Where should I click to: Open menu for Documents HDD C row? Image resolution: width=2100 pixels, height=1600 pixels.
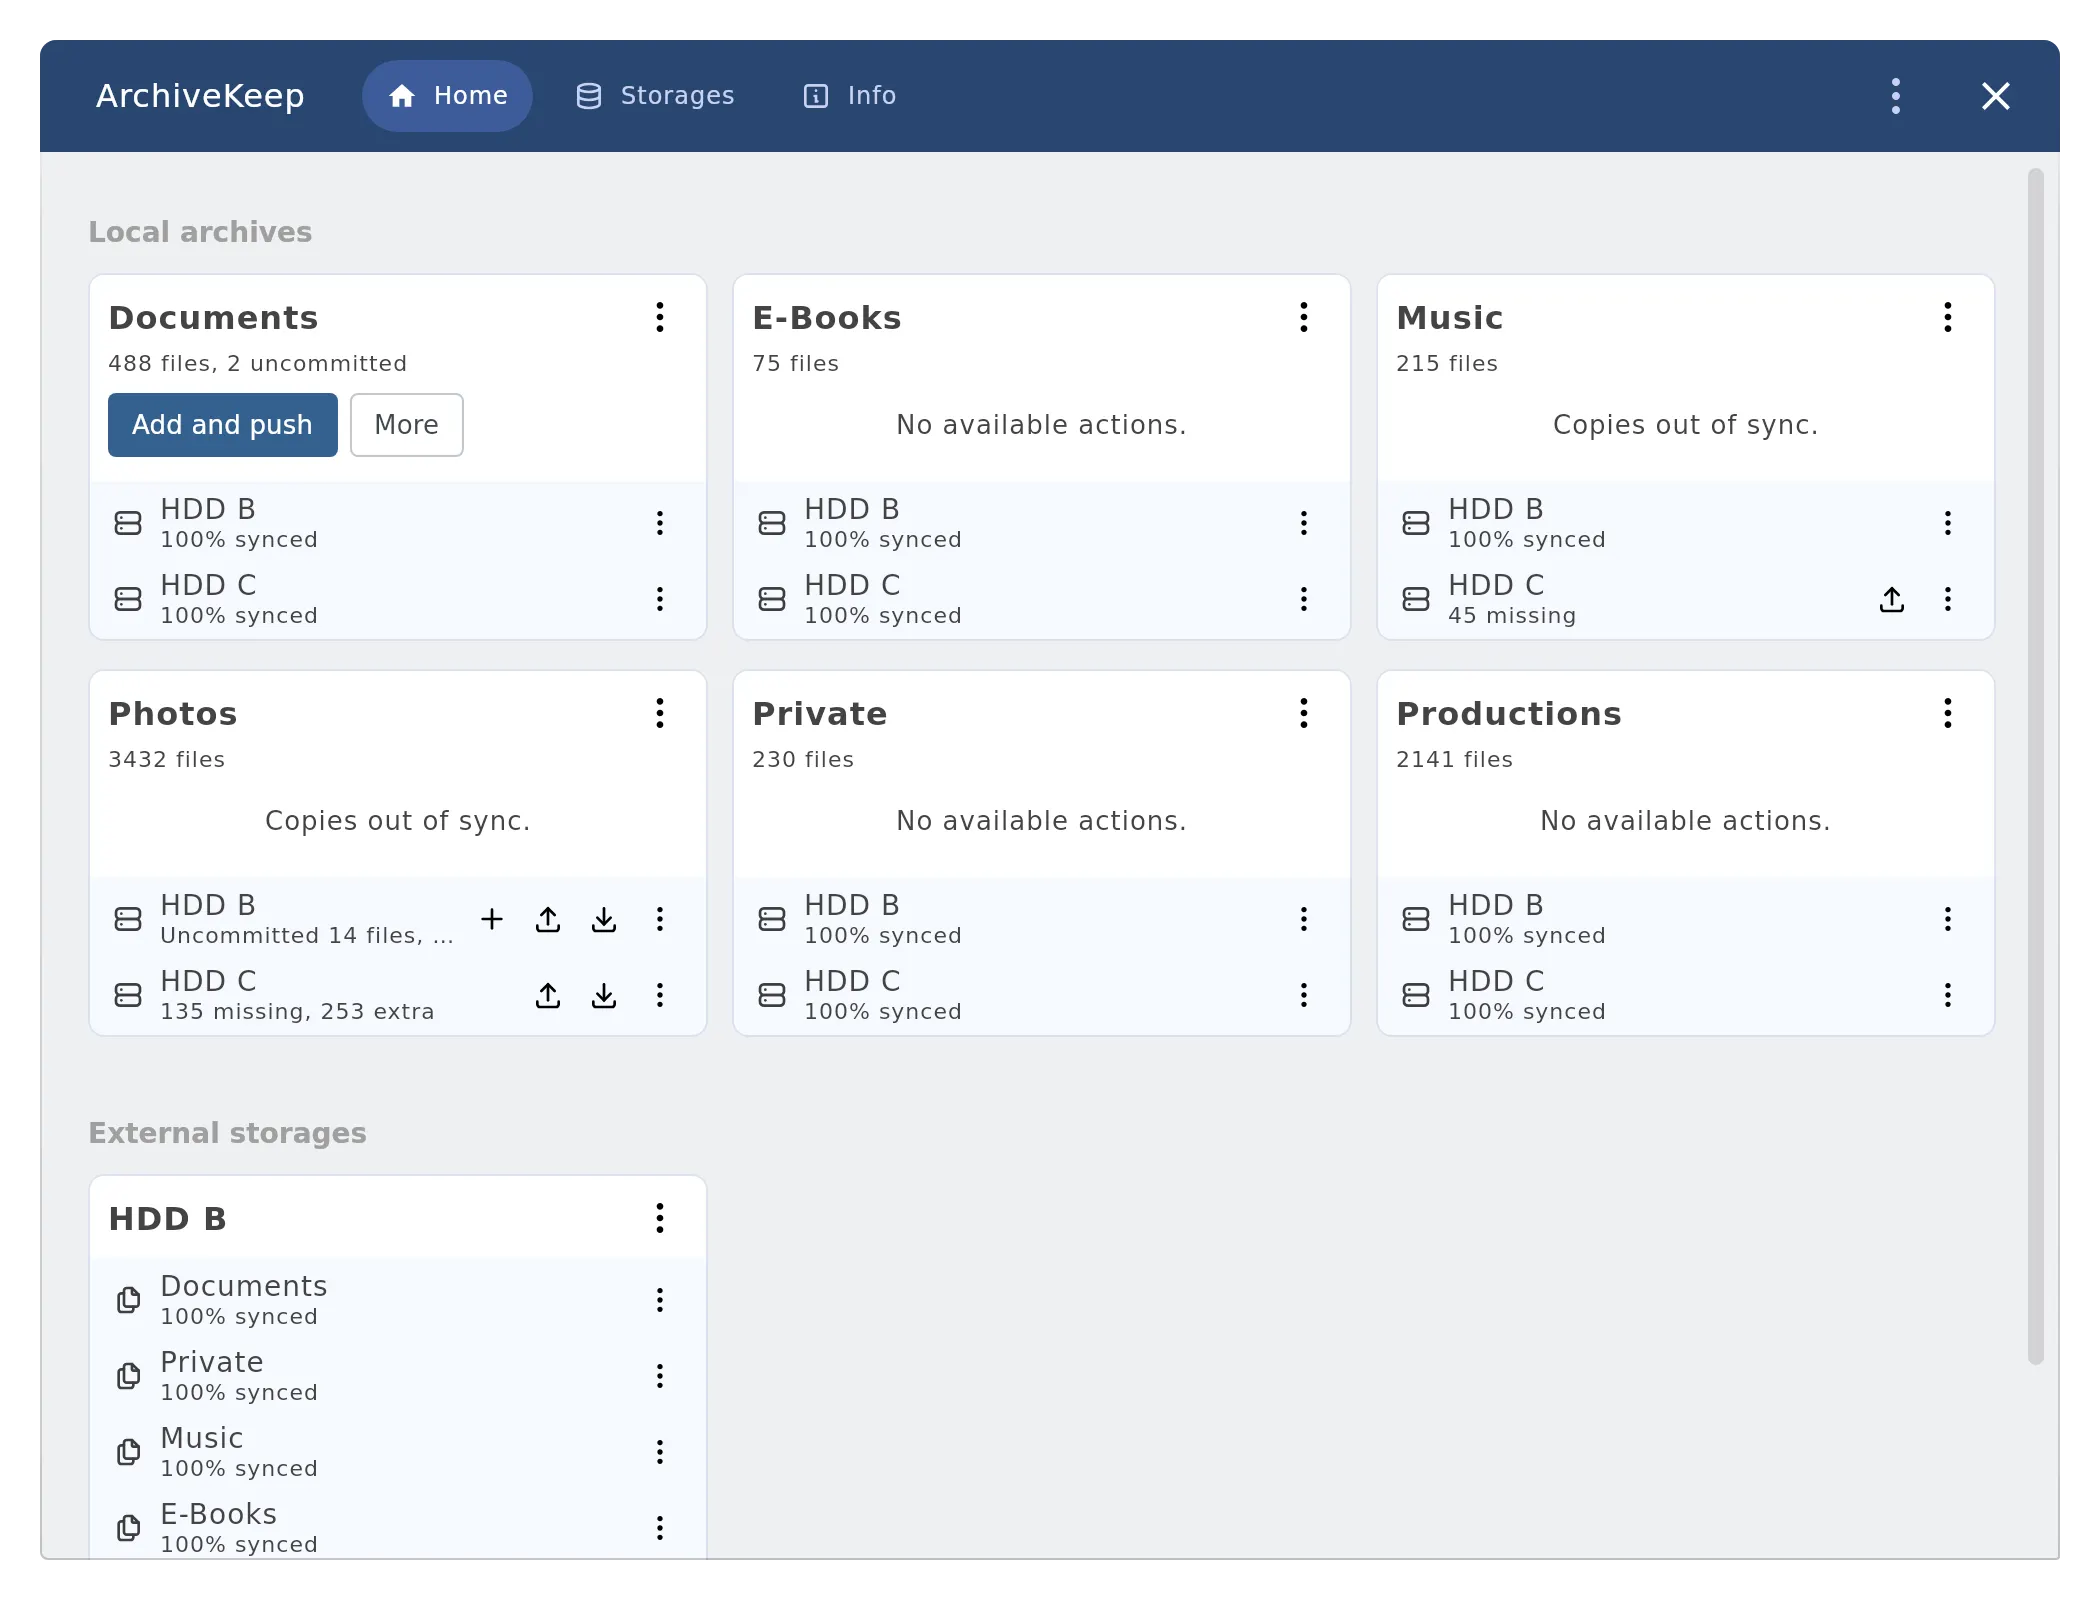click(x=659, y=599)
